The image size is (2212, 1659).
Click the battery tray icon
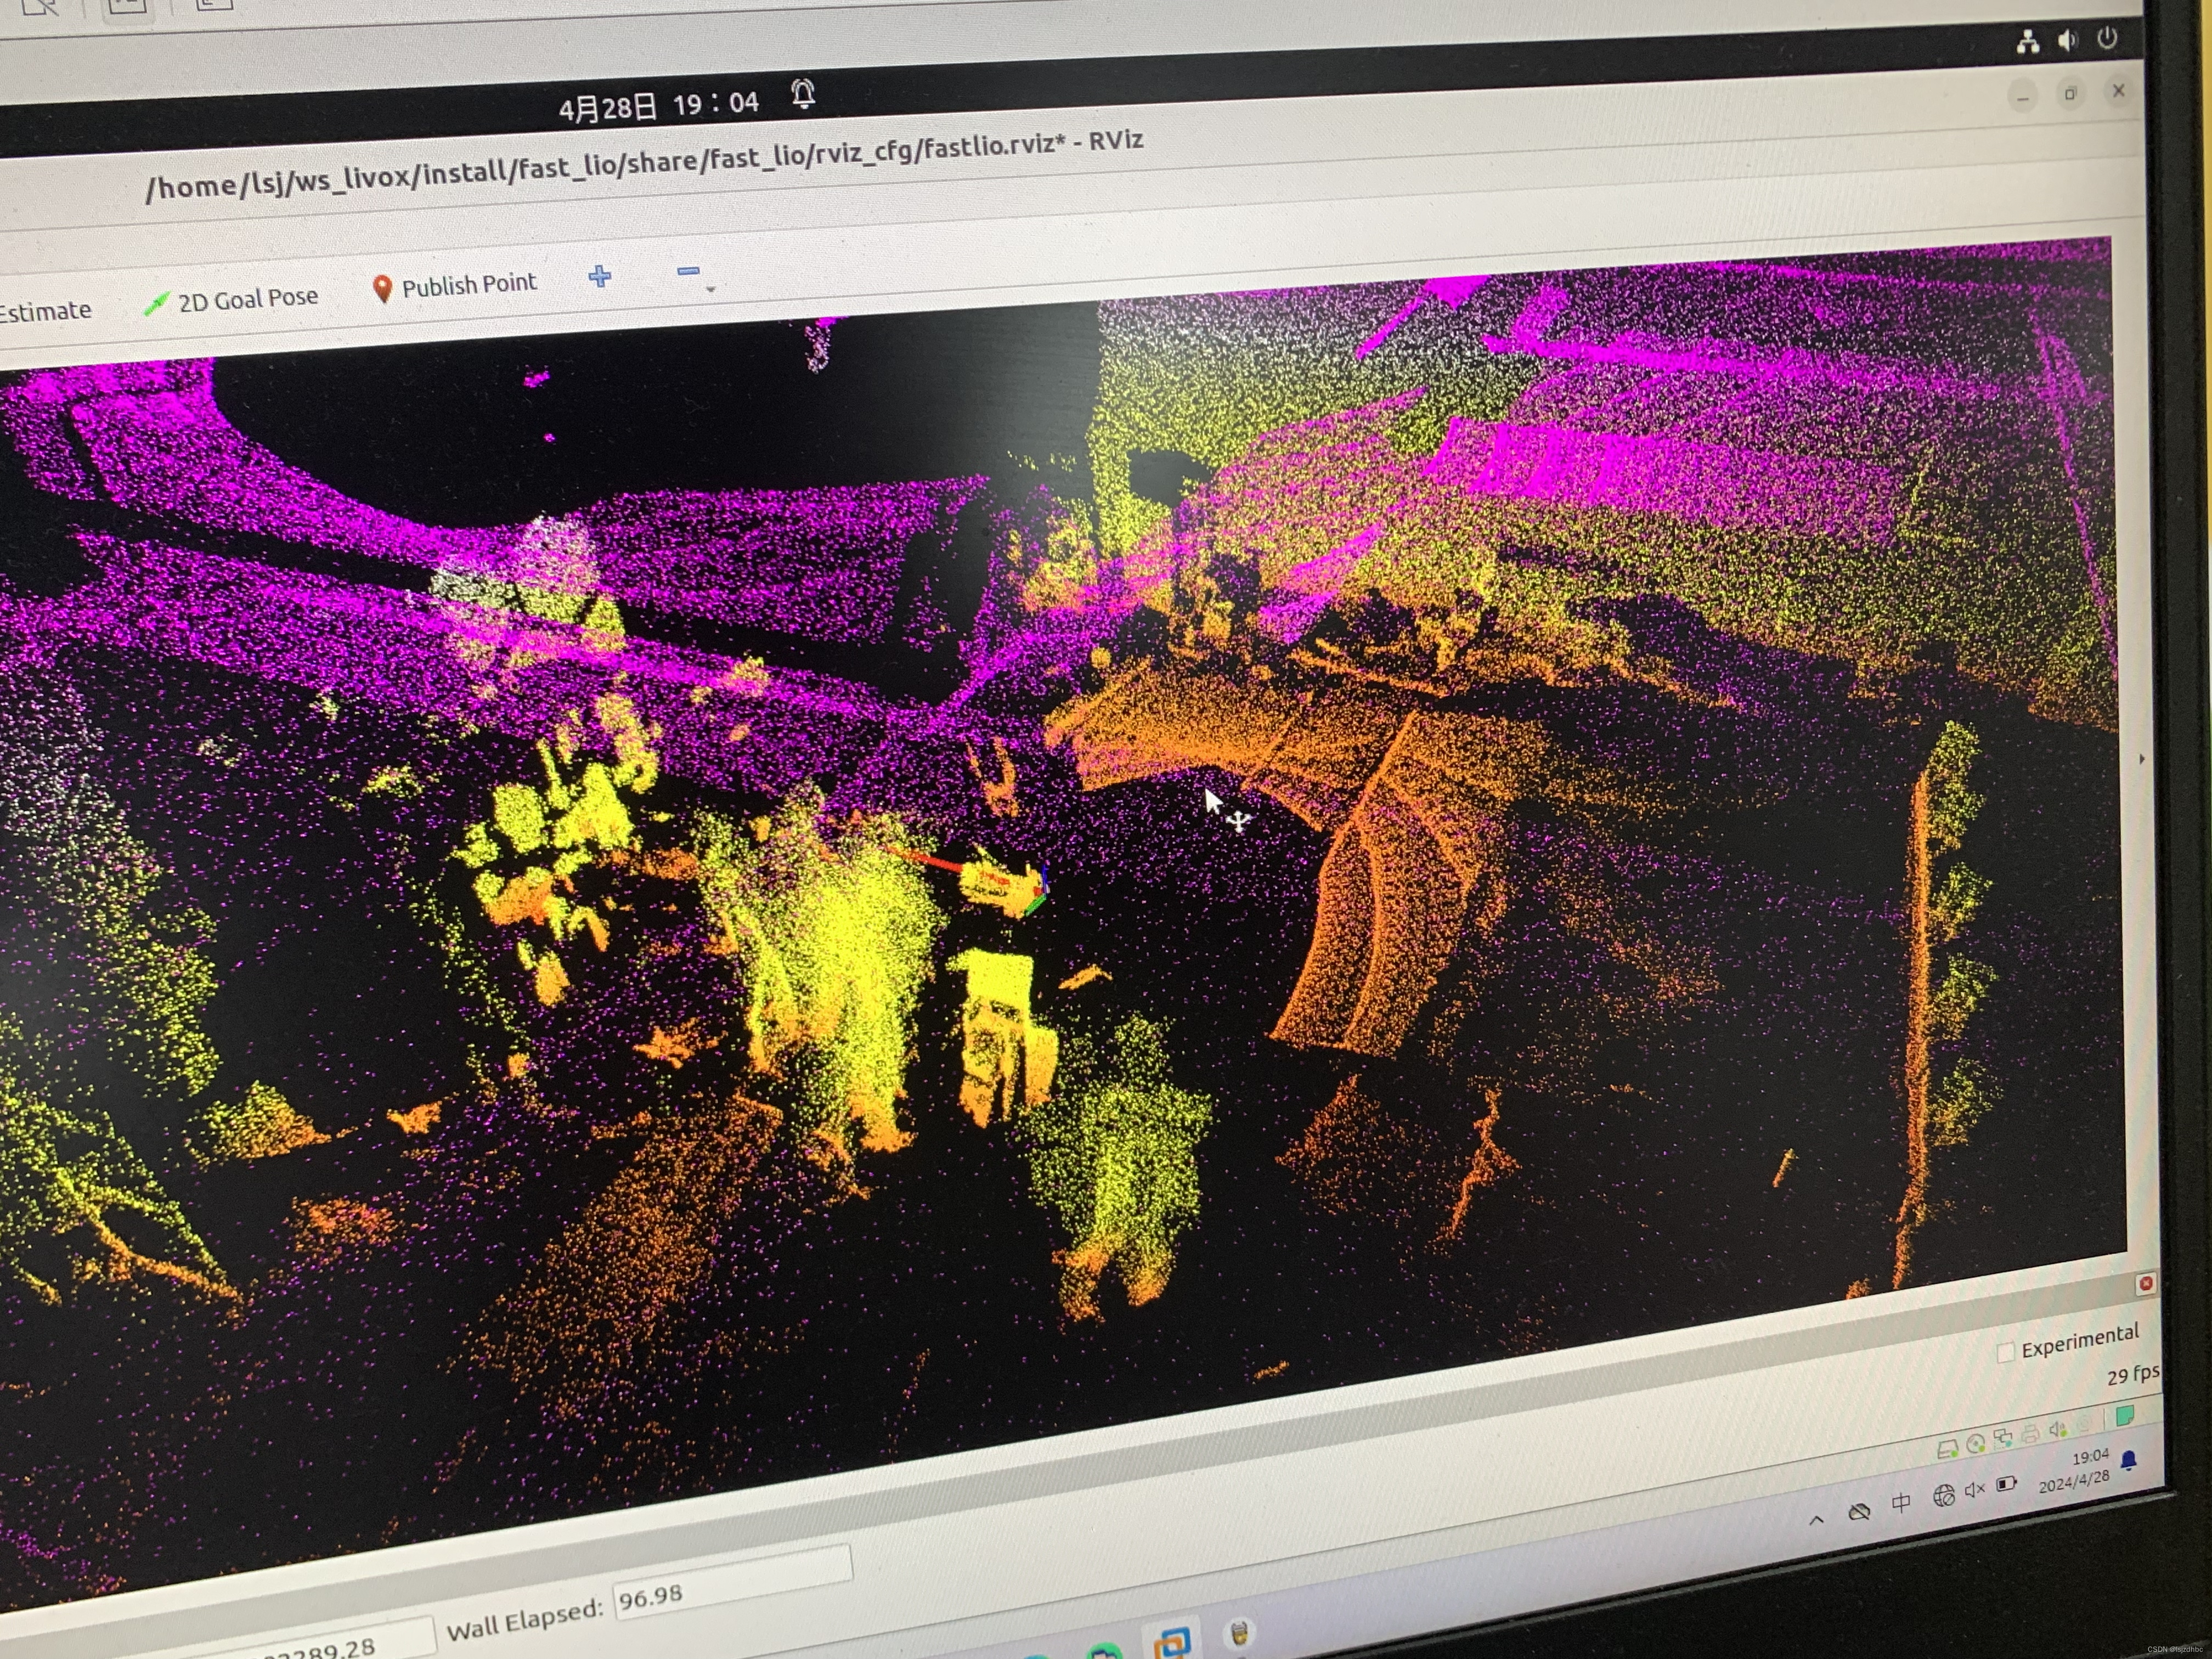[2007, 1484]
